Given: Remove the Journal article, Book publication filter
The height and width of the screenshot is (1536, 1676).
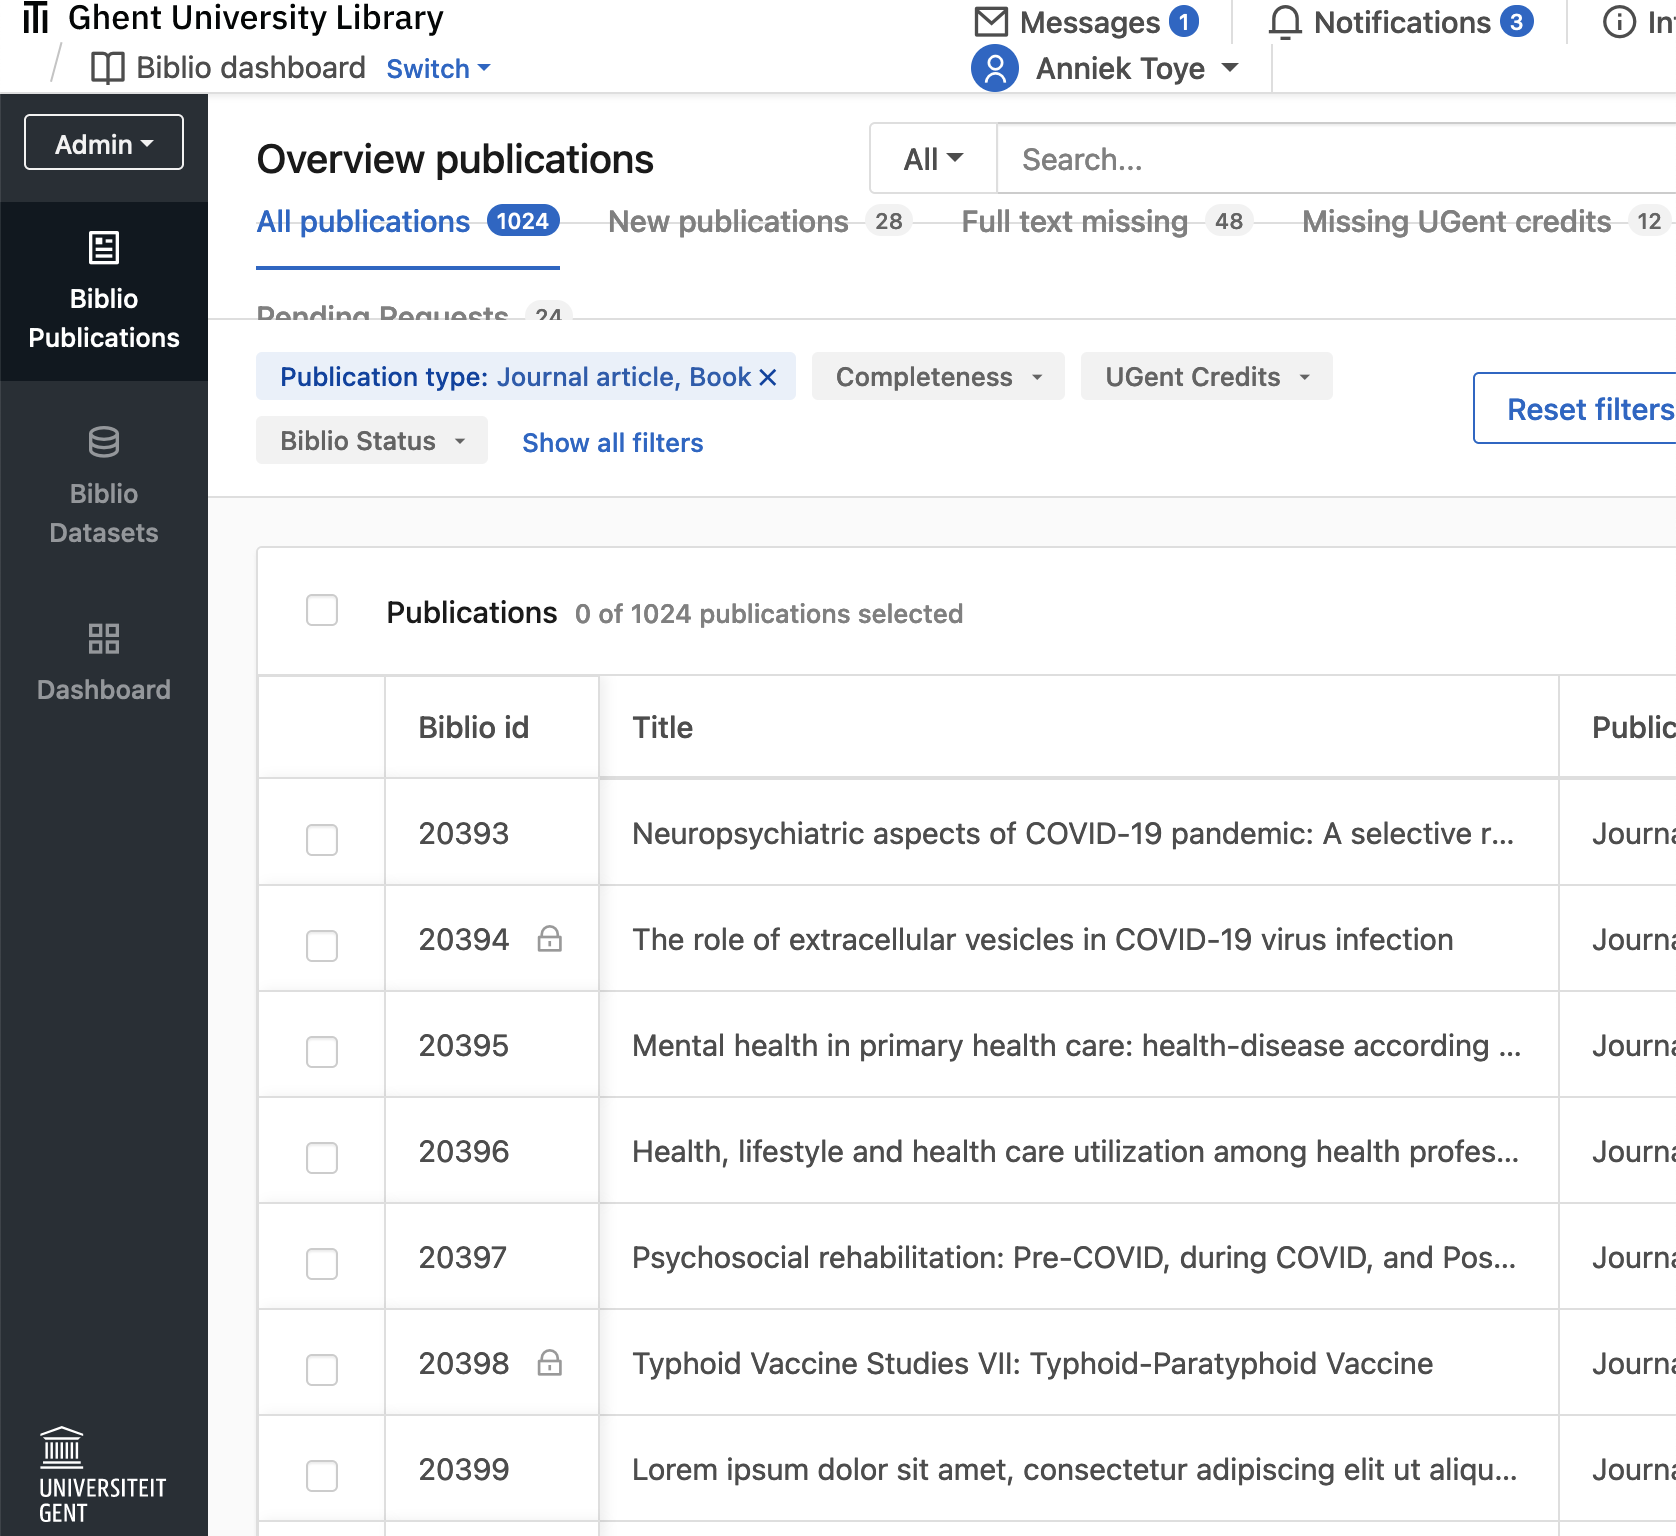Looking at the screenshot, I should (x=768, y=377).
